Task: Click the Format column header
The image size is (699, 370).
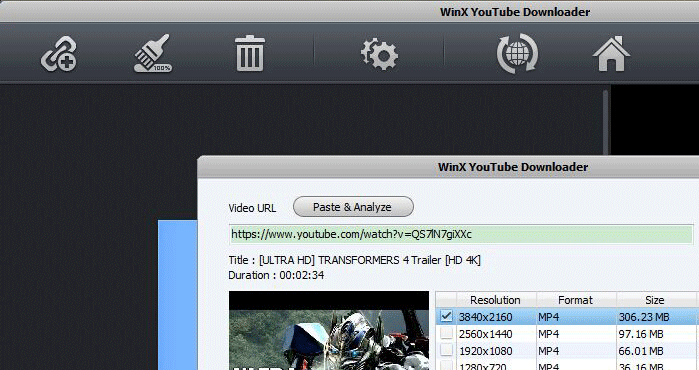Action: pos(576,300)
